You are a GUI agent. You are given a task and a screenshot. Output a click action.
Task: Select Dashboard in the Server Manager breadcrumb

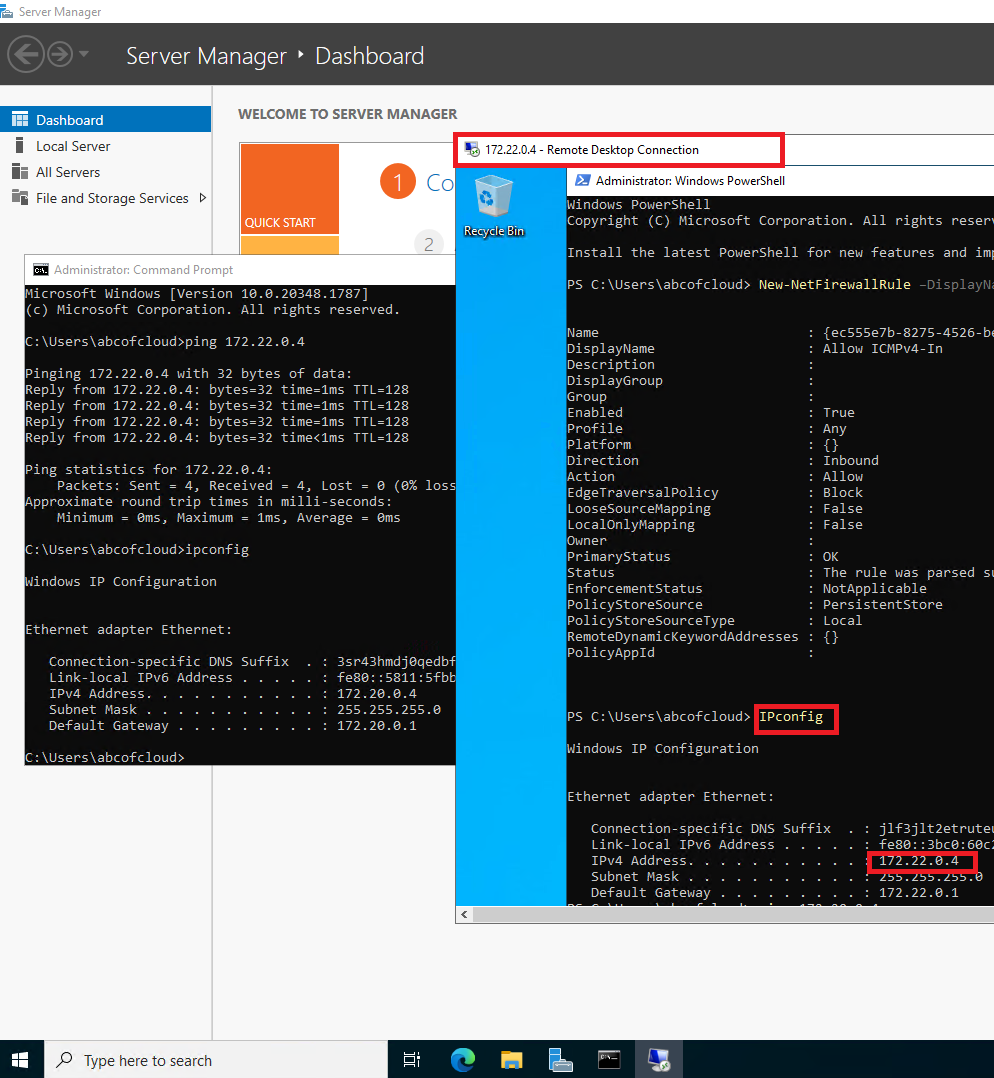click(x=369, y=56)
